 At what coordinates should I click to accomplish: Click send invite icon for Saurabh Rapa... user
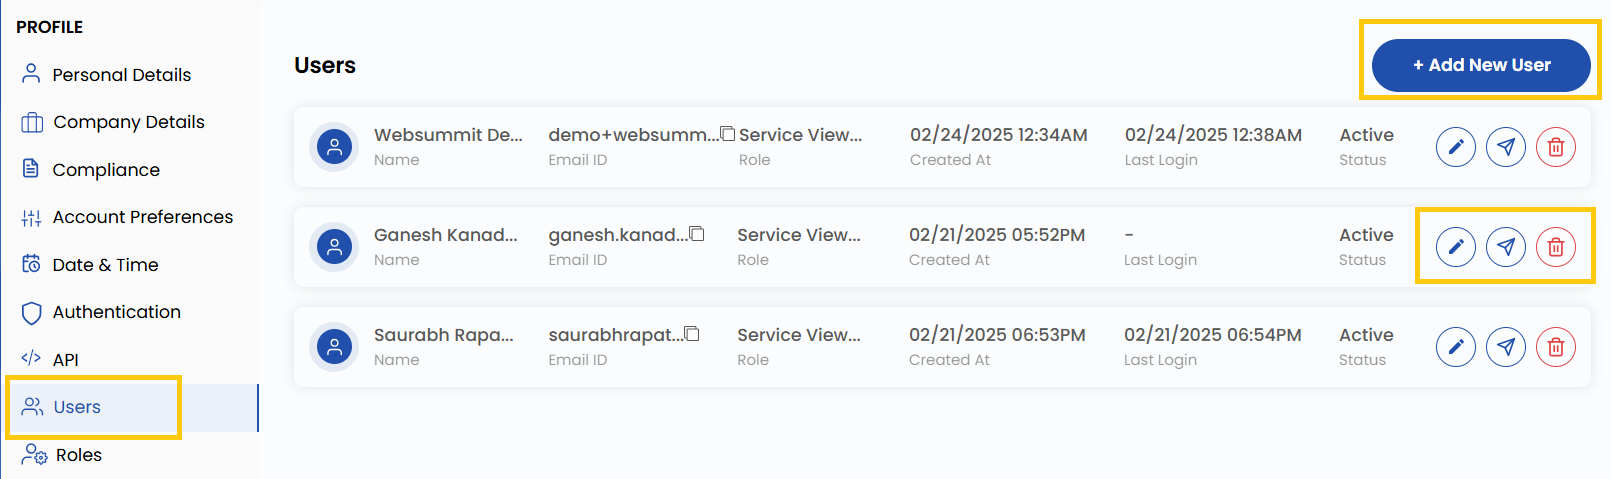click(1505, 347)
